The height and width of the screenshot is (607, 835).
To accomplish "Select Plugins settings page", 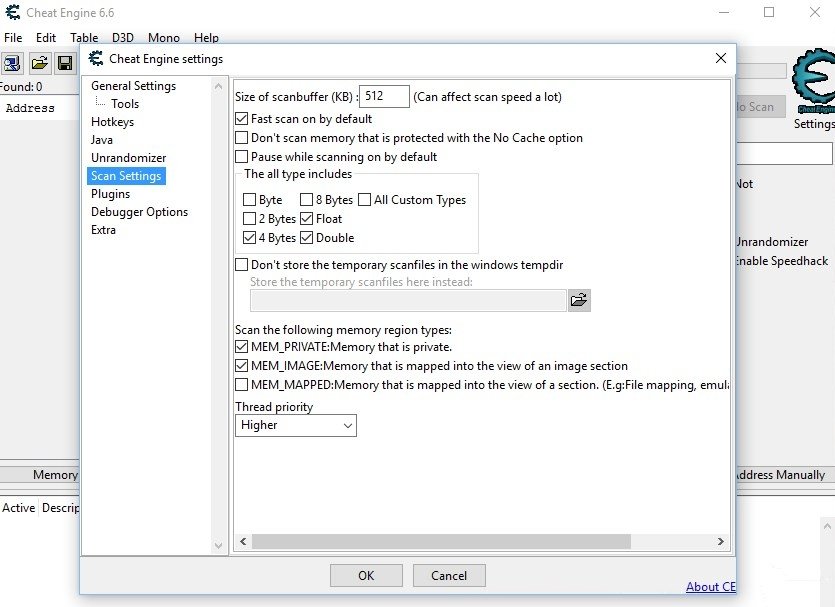I will [x=110, y=194].
